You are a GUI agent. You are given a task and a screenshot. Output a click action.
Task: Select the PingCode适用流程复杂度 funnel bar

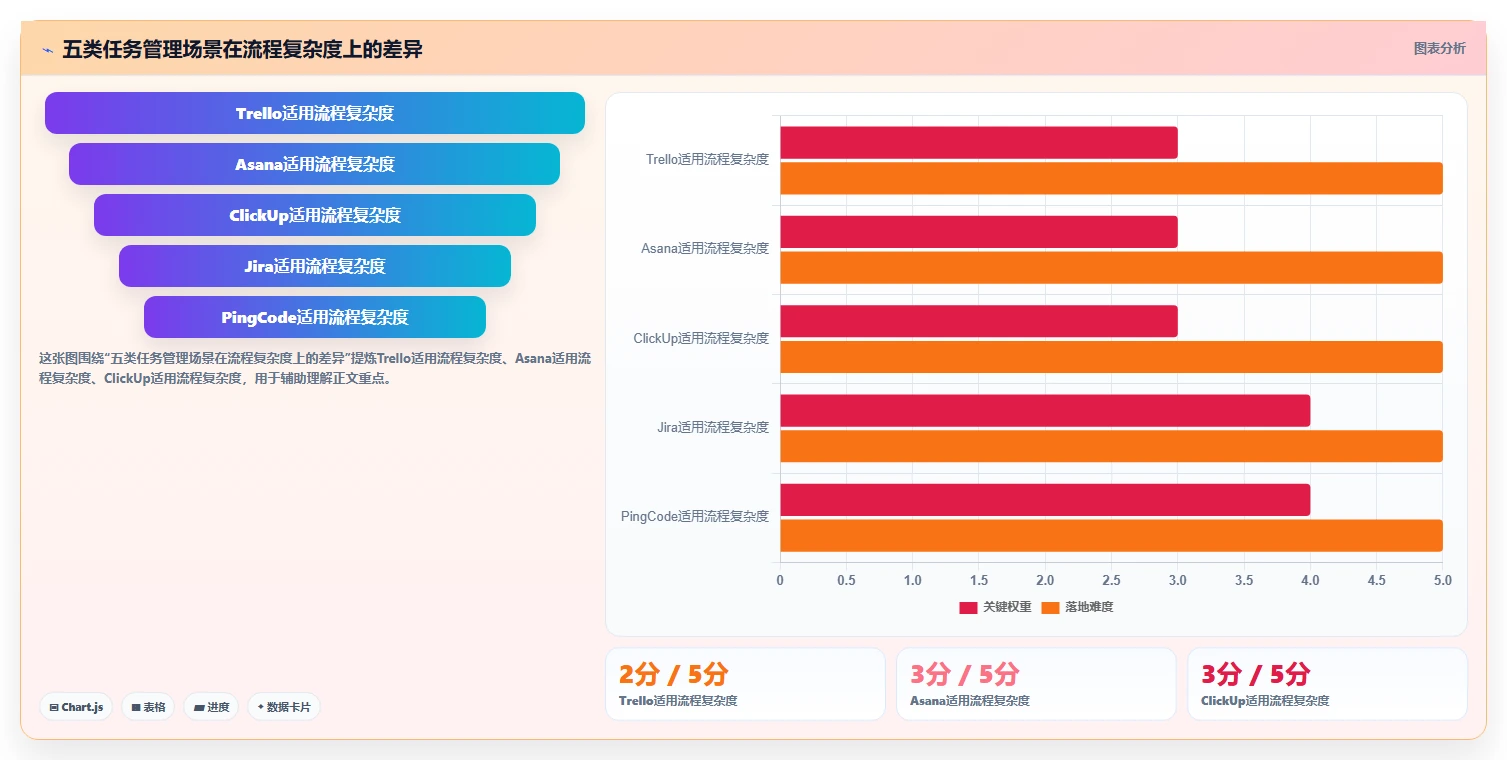tap(315, 317)
